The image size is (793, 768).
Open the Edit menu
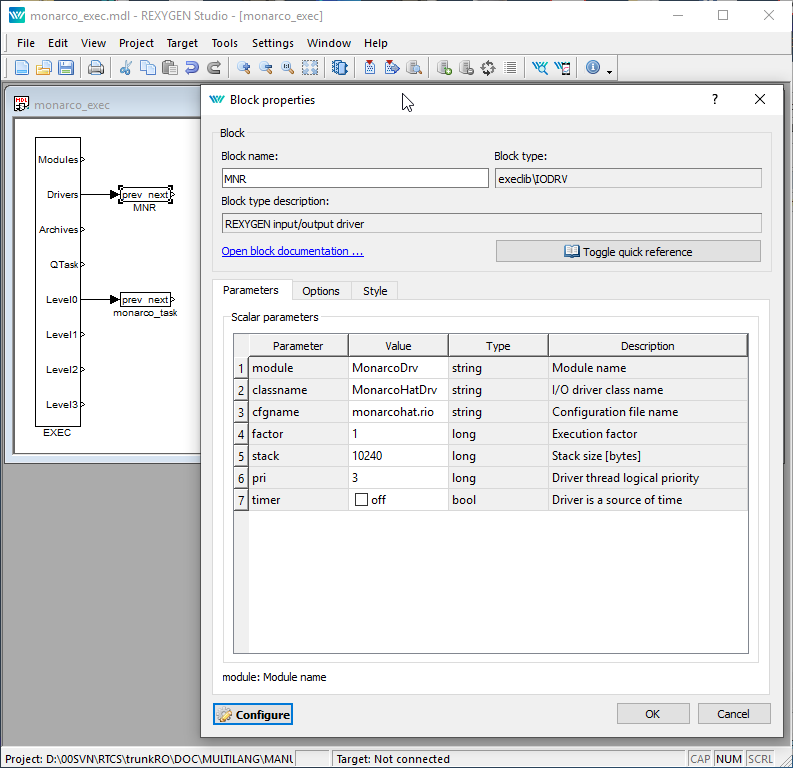pyautogui.click(x=58, y=43)
